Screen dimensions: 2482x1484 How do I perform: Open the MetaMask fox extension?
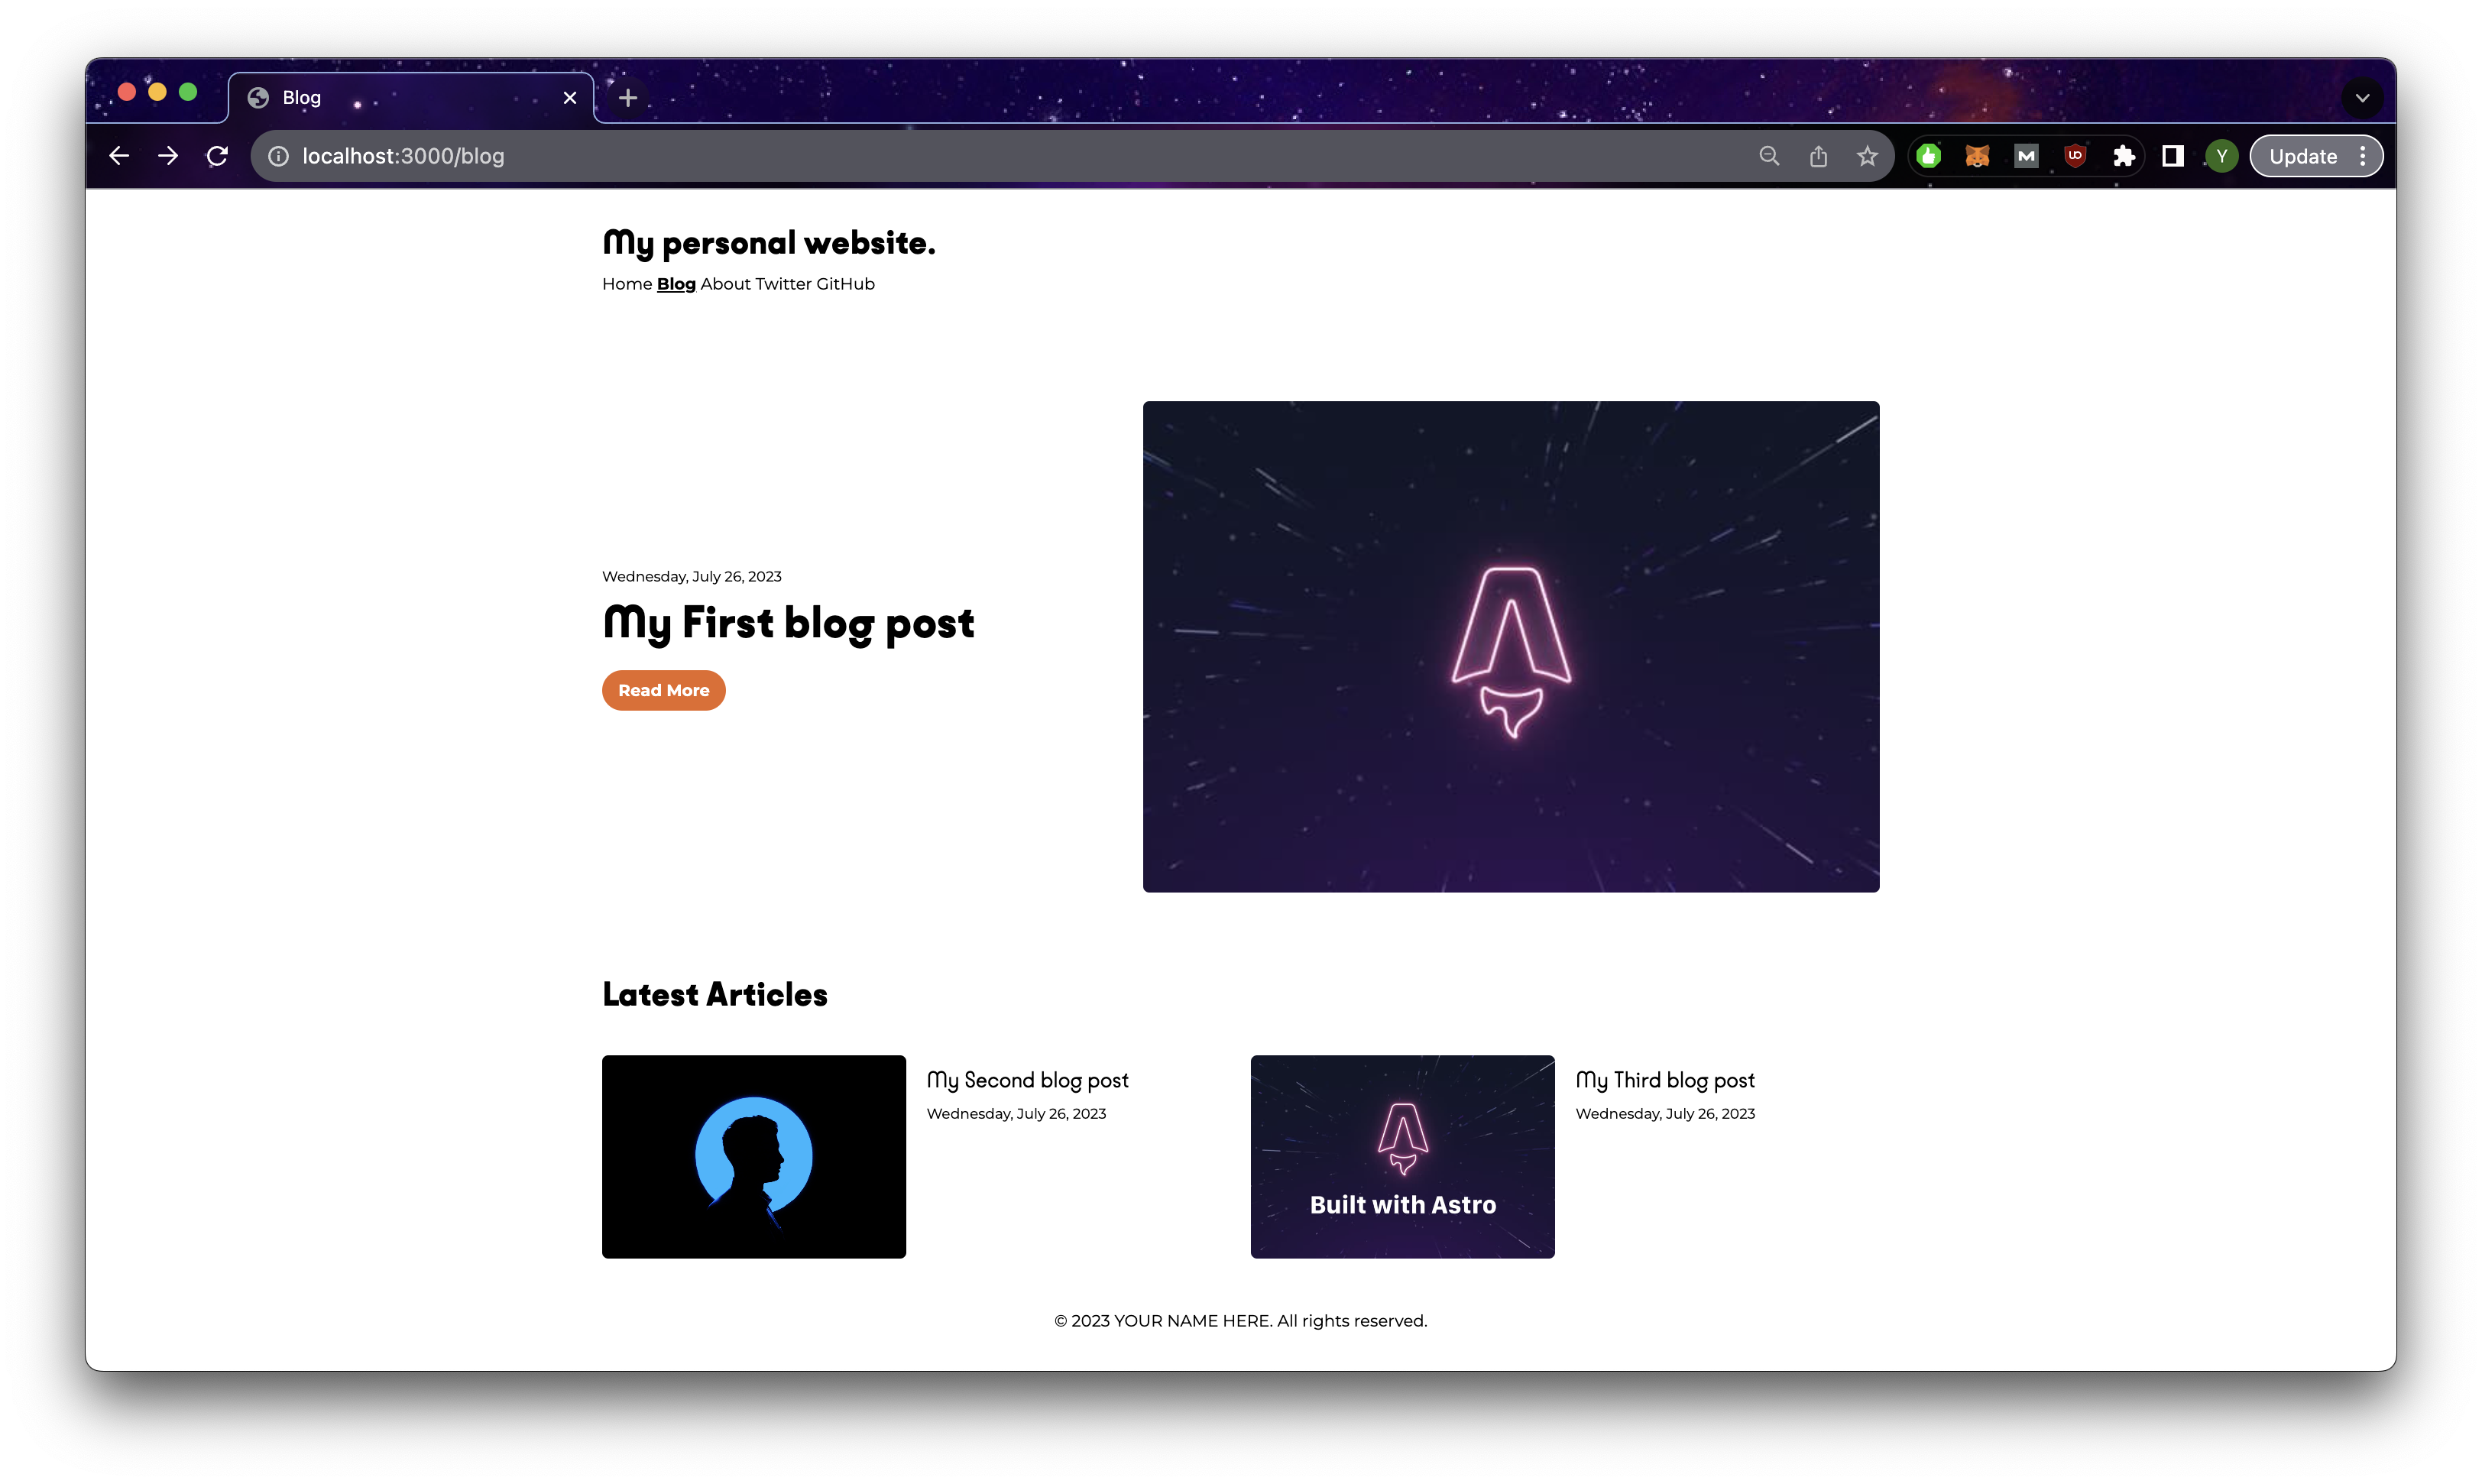1977,156
